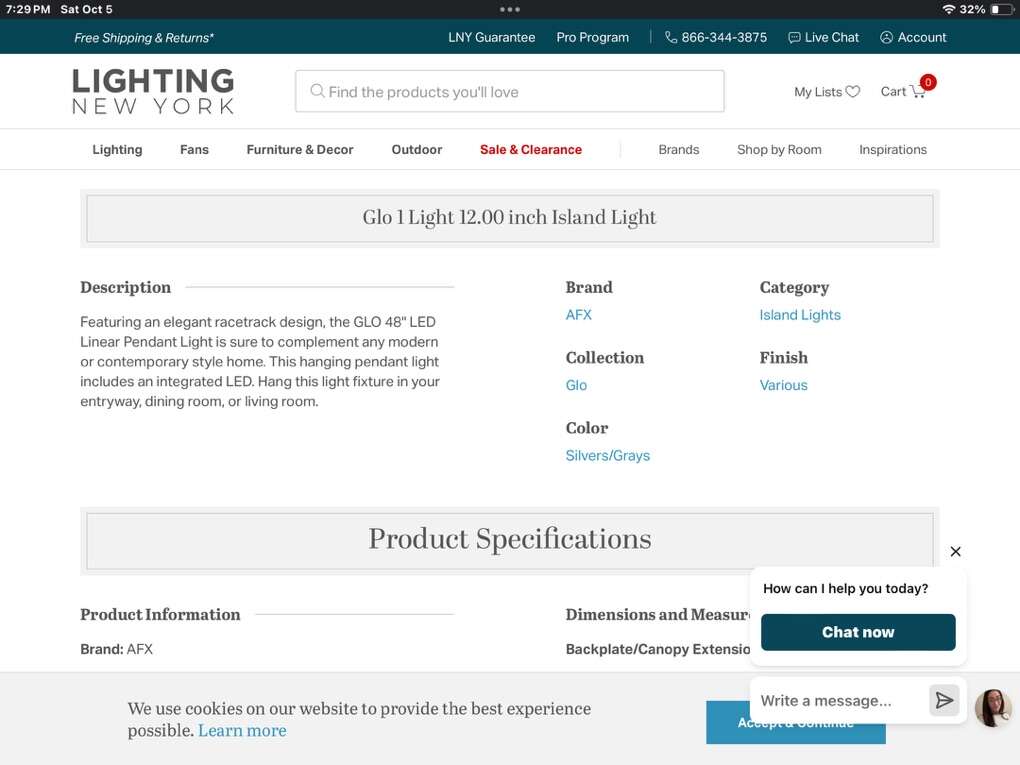Viewport: 1020px width, 765px height.
Task: Start Live Chat from top bar
Action: (x=823, y=37)
